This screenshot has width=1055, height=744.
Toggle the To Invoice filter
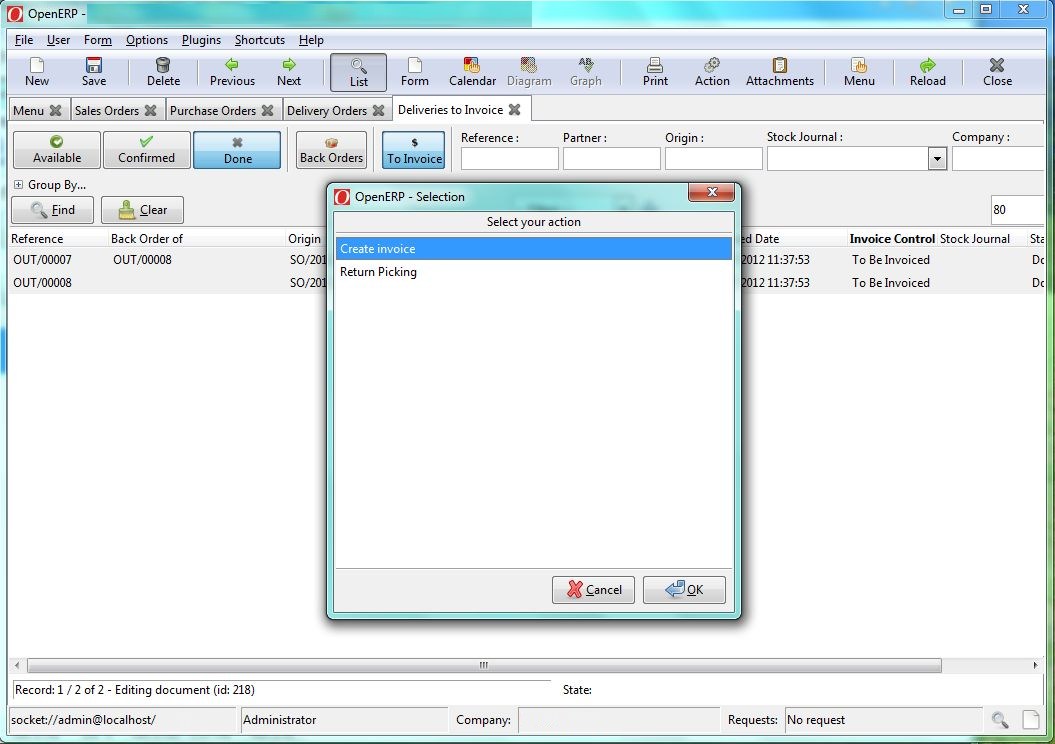(414, 149)
